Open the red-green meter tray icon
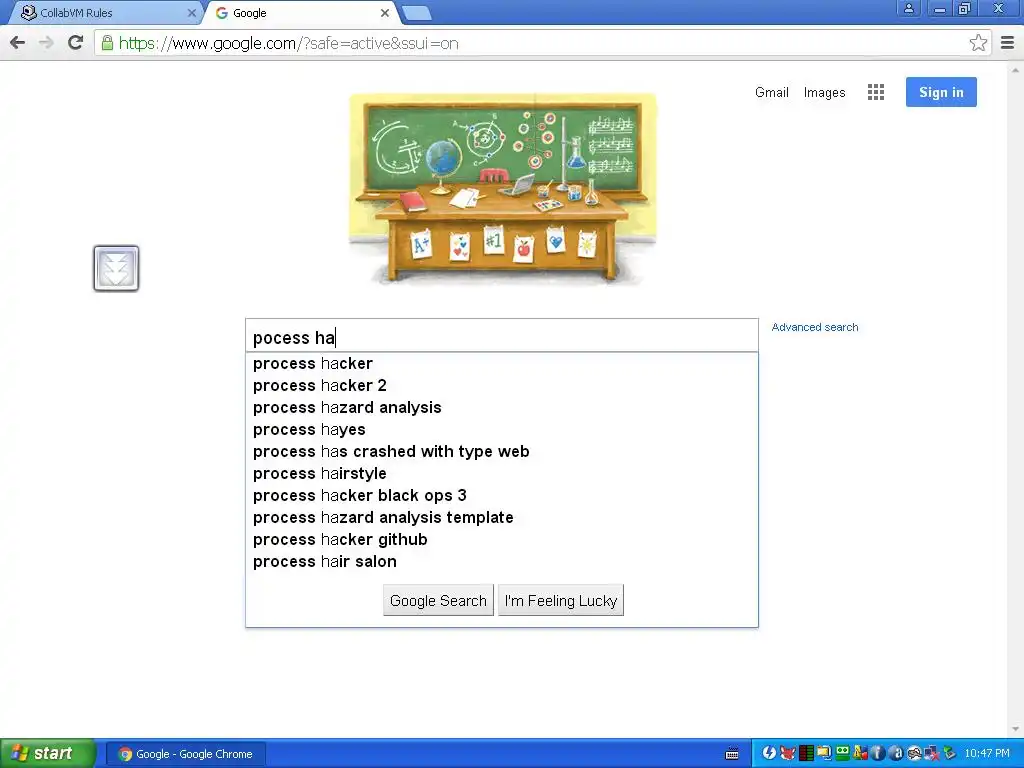 806,753
